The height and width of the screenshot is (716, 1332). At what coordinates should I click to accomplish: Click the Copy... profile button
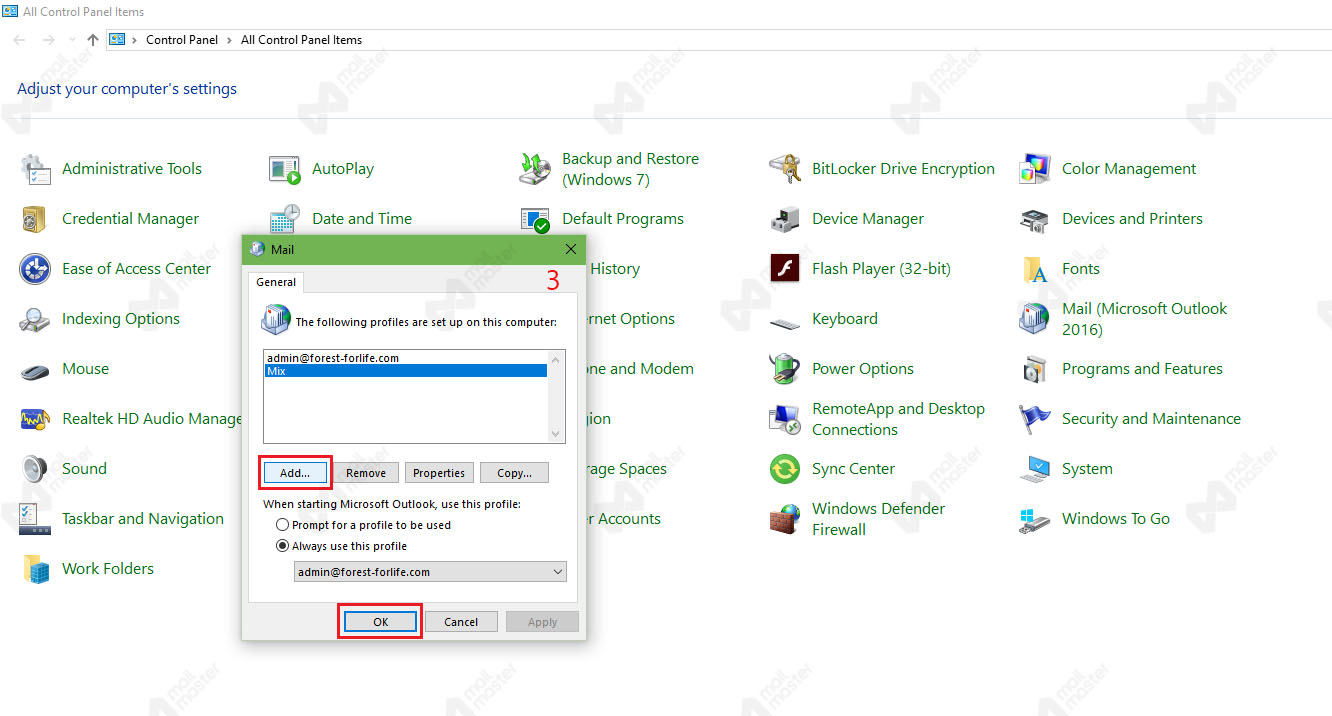click(515, 473)
